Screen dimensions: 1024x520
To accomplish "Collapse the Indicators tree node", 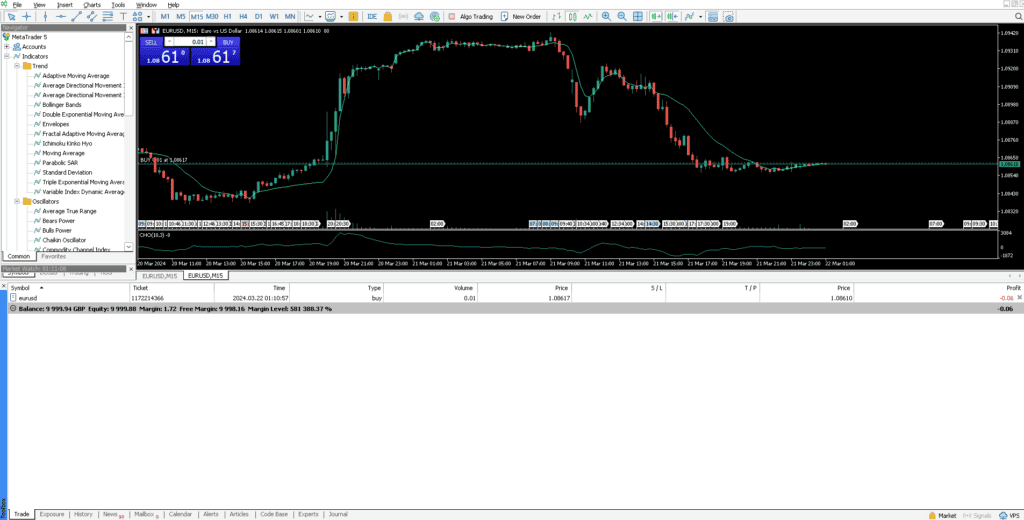I will tap(7, 56).
